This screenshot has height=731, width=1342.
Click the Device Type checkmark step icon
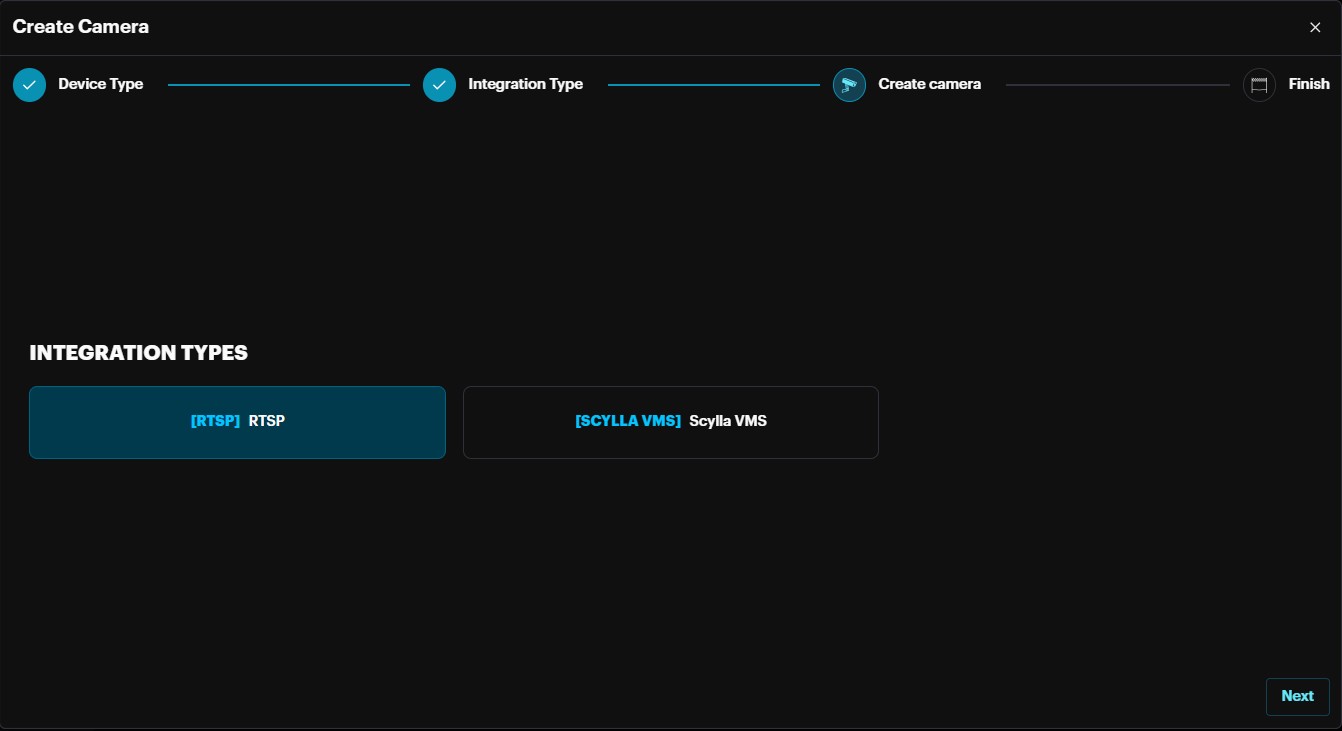coord(29,85)
